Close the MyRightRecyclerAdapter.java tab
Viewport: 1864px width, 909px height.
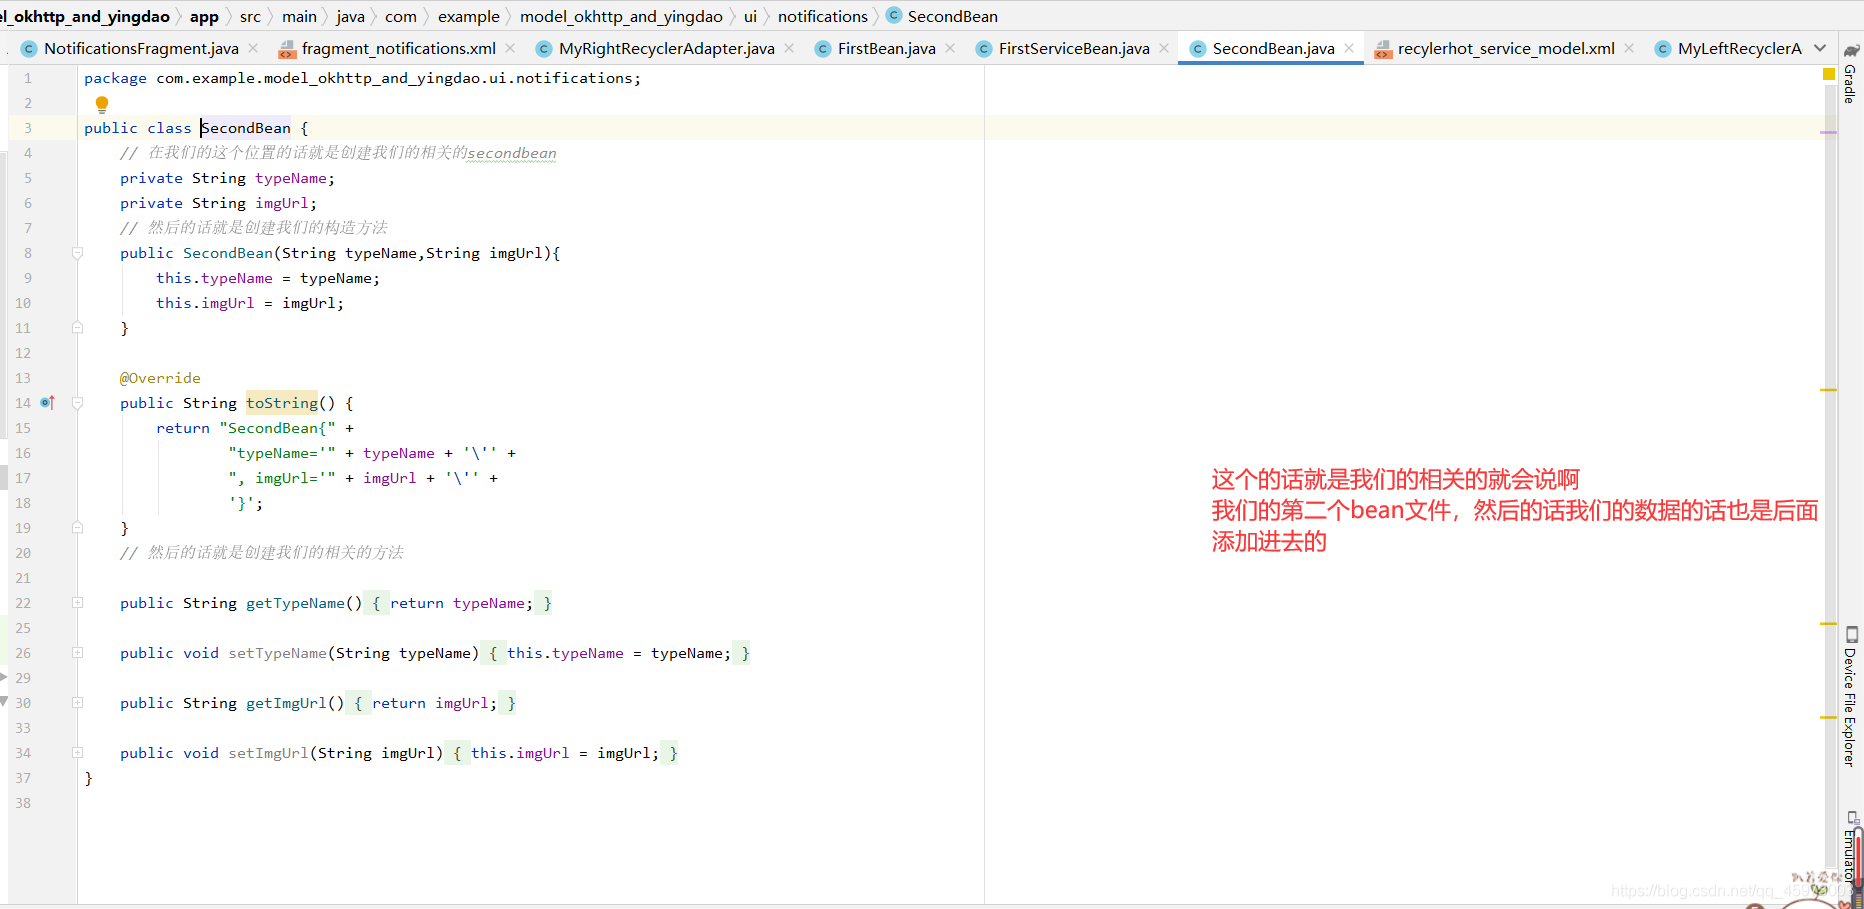pos(789,48)
